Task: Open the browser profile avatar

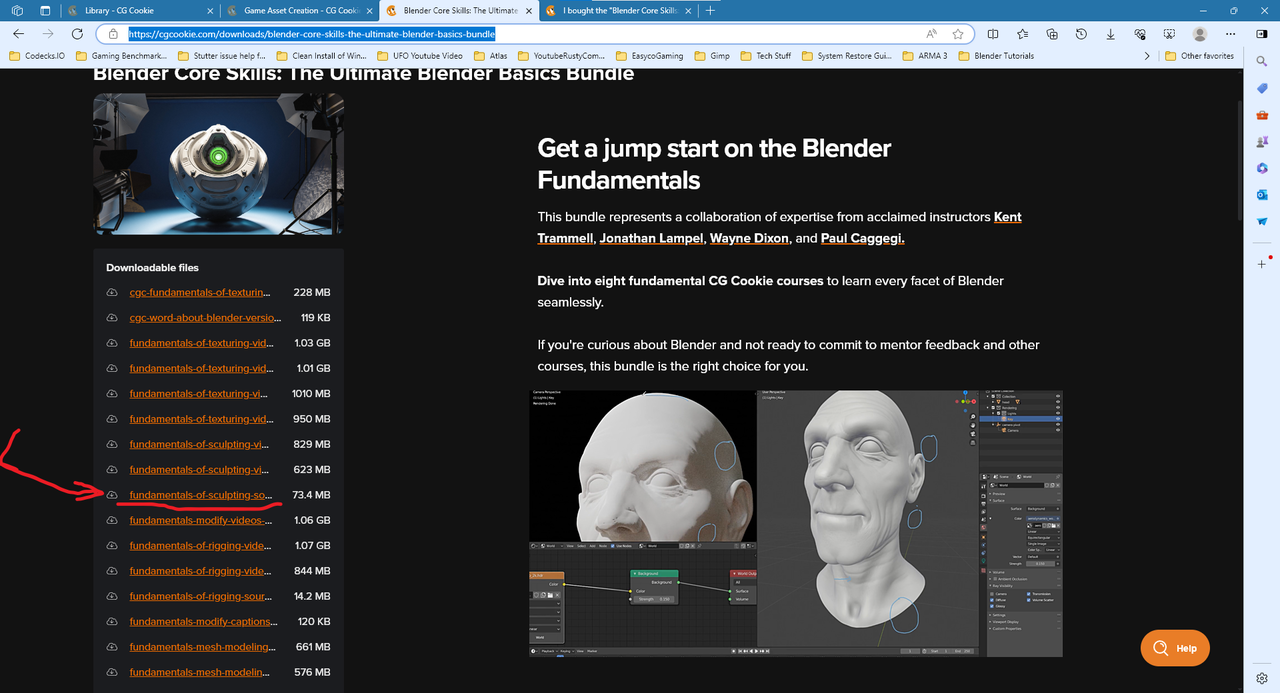Action: pyautogui.click(x=1200, y=33)
